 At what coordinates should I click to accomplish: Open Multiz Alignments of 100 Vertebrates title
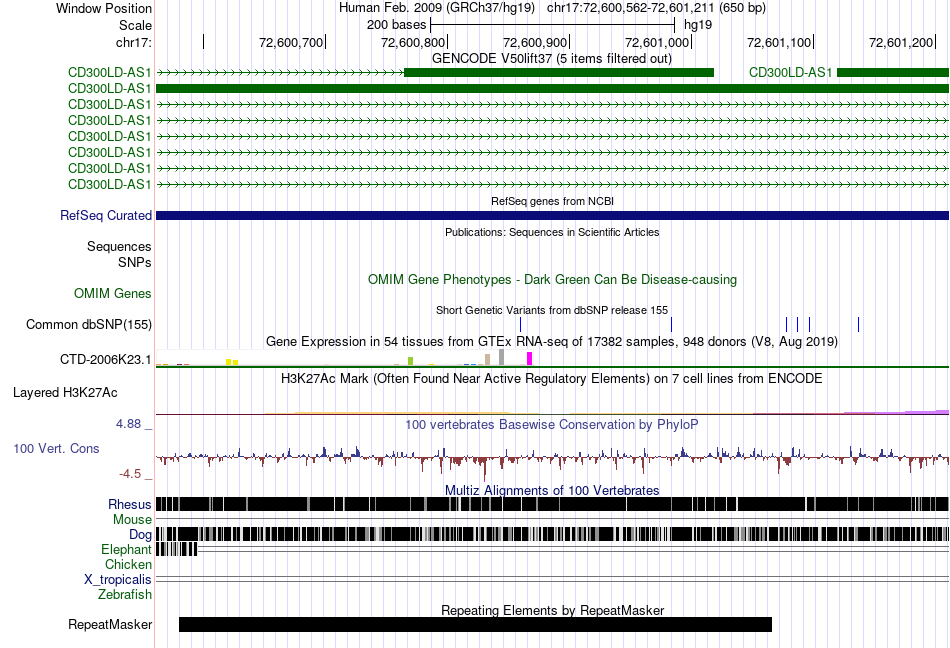[552, 491]
